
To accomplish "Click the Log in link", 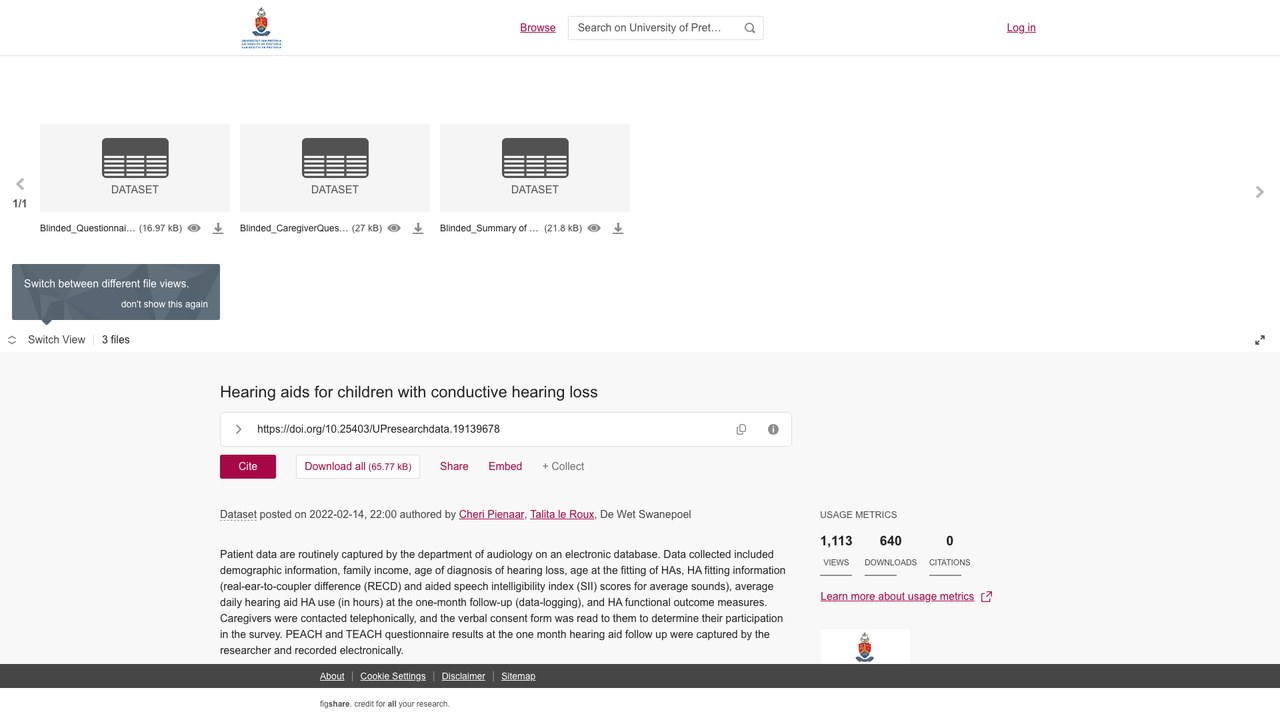I will click(x=1021, y=28).
